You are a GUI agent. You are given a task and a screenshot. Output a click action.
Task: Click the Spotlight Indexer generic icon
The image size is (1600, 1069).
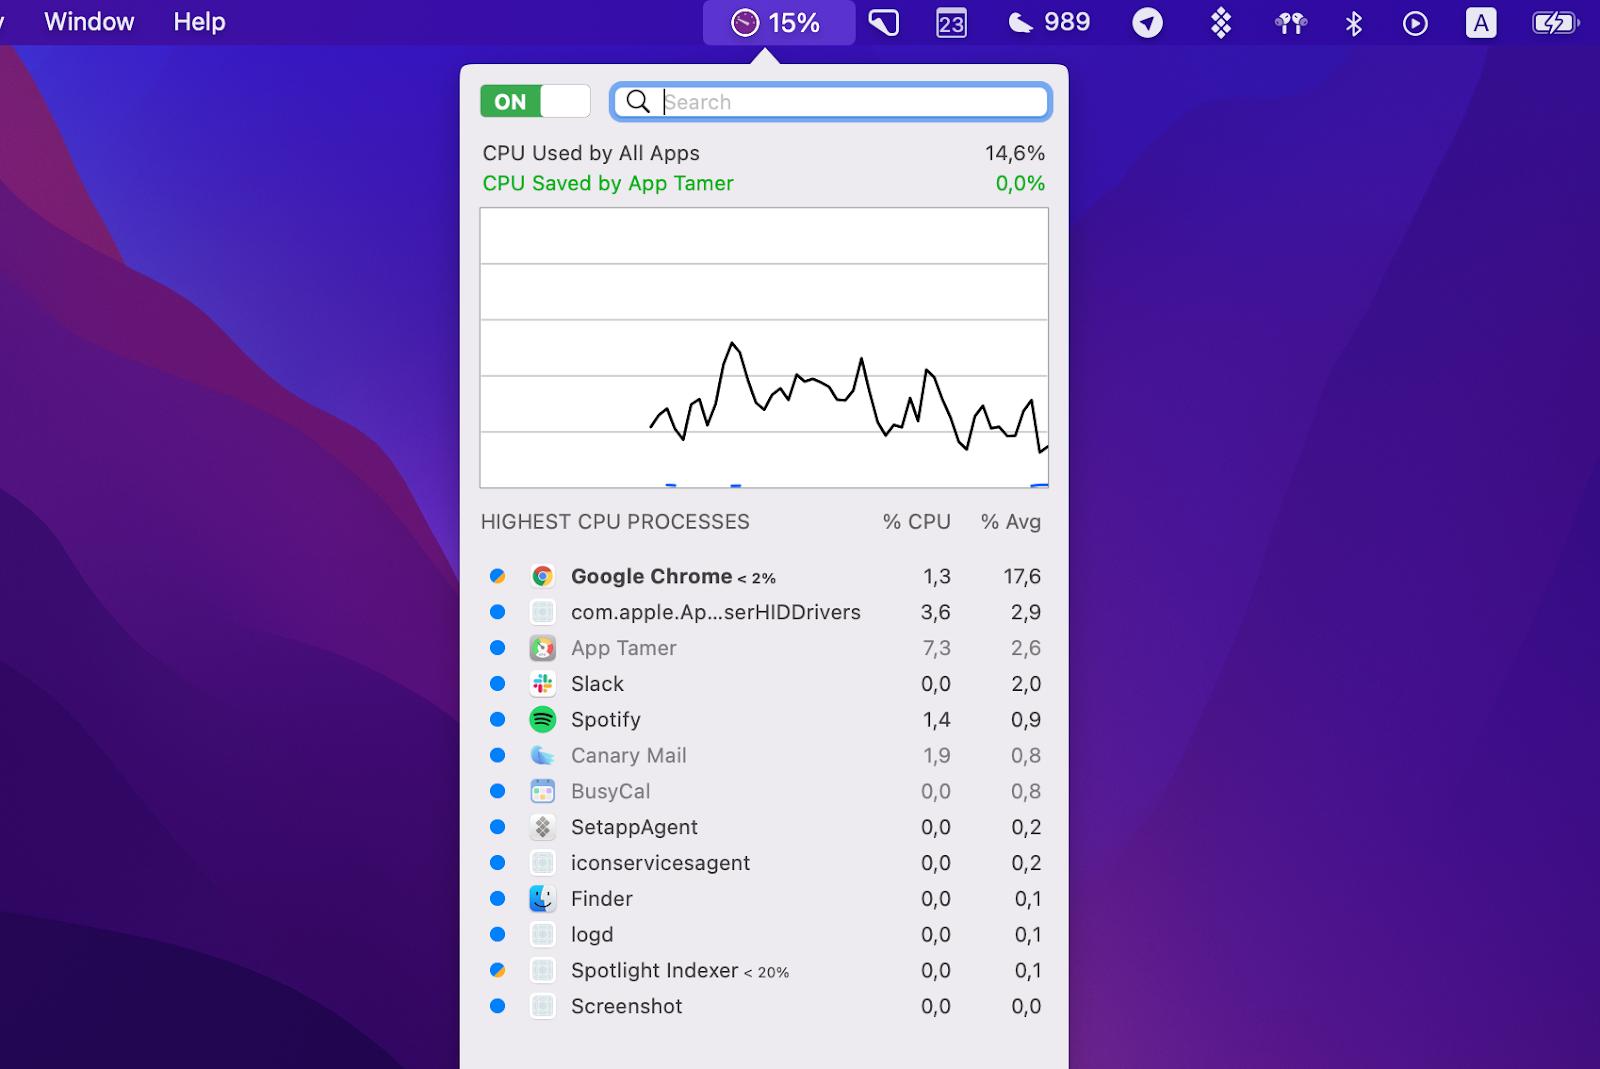542,970
